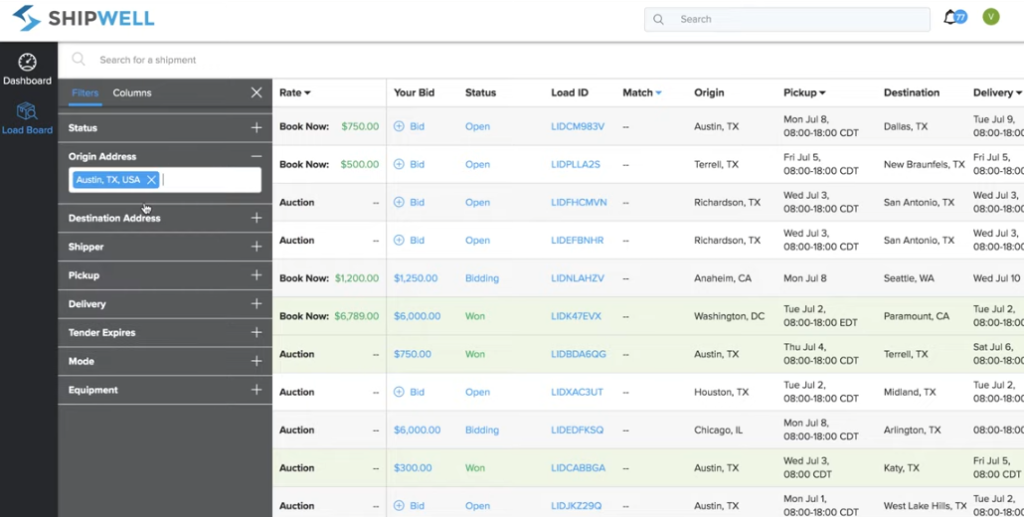Expand the Status filter section

256,128
